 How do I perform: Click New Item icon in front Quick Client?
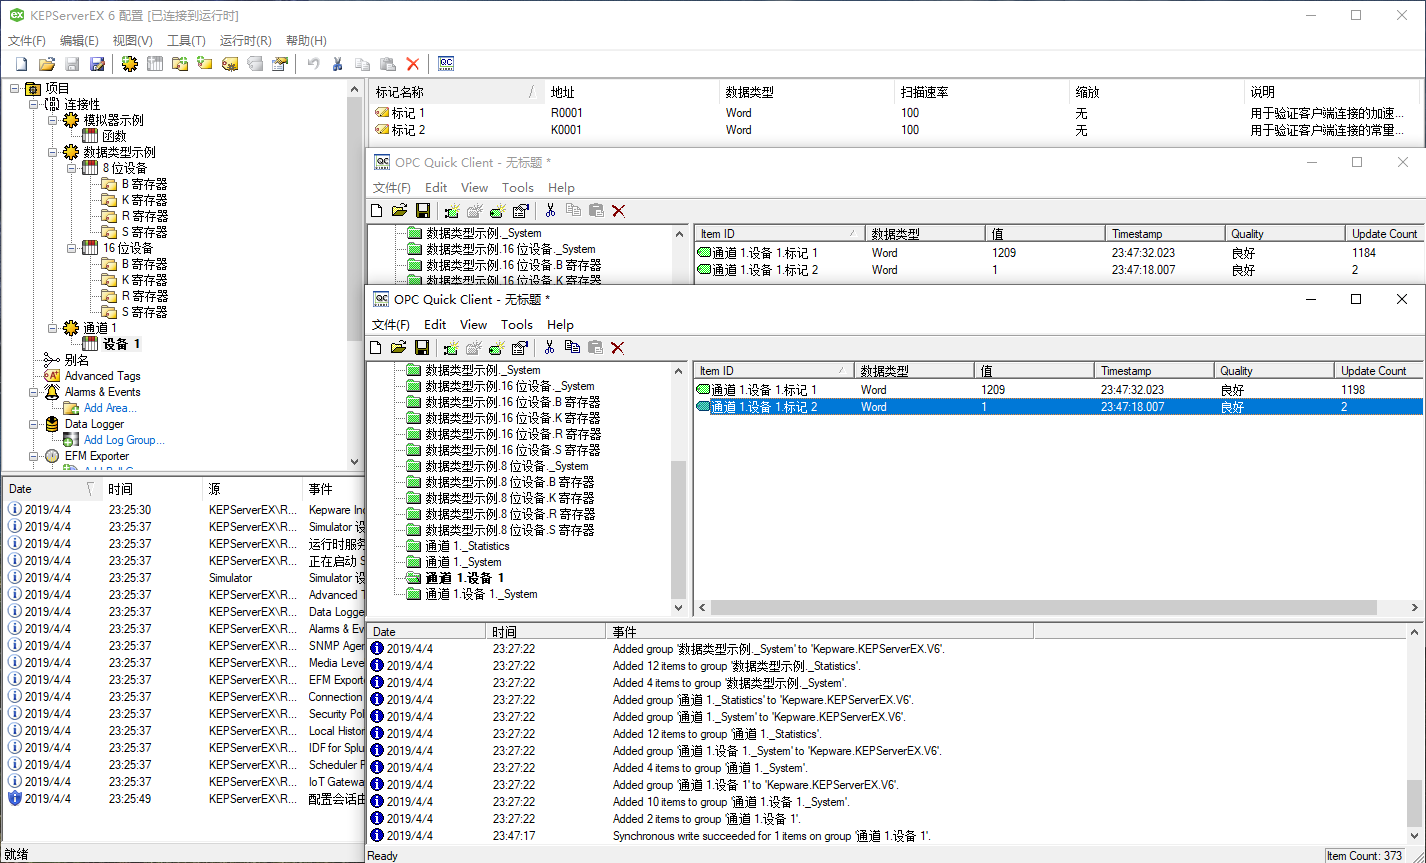point(497,348)
